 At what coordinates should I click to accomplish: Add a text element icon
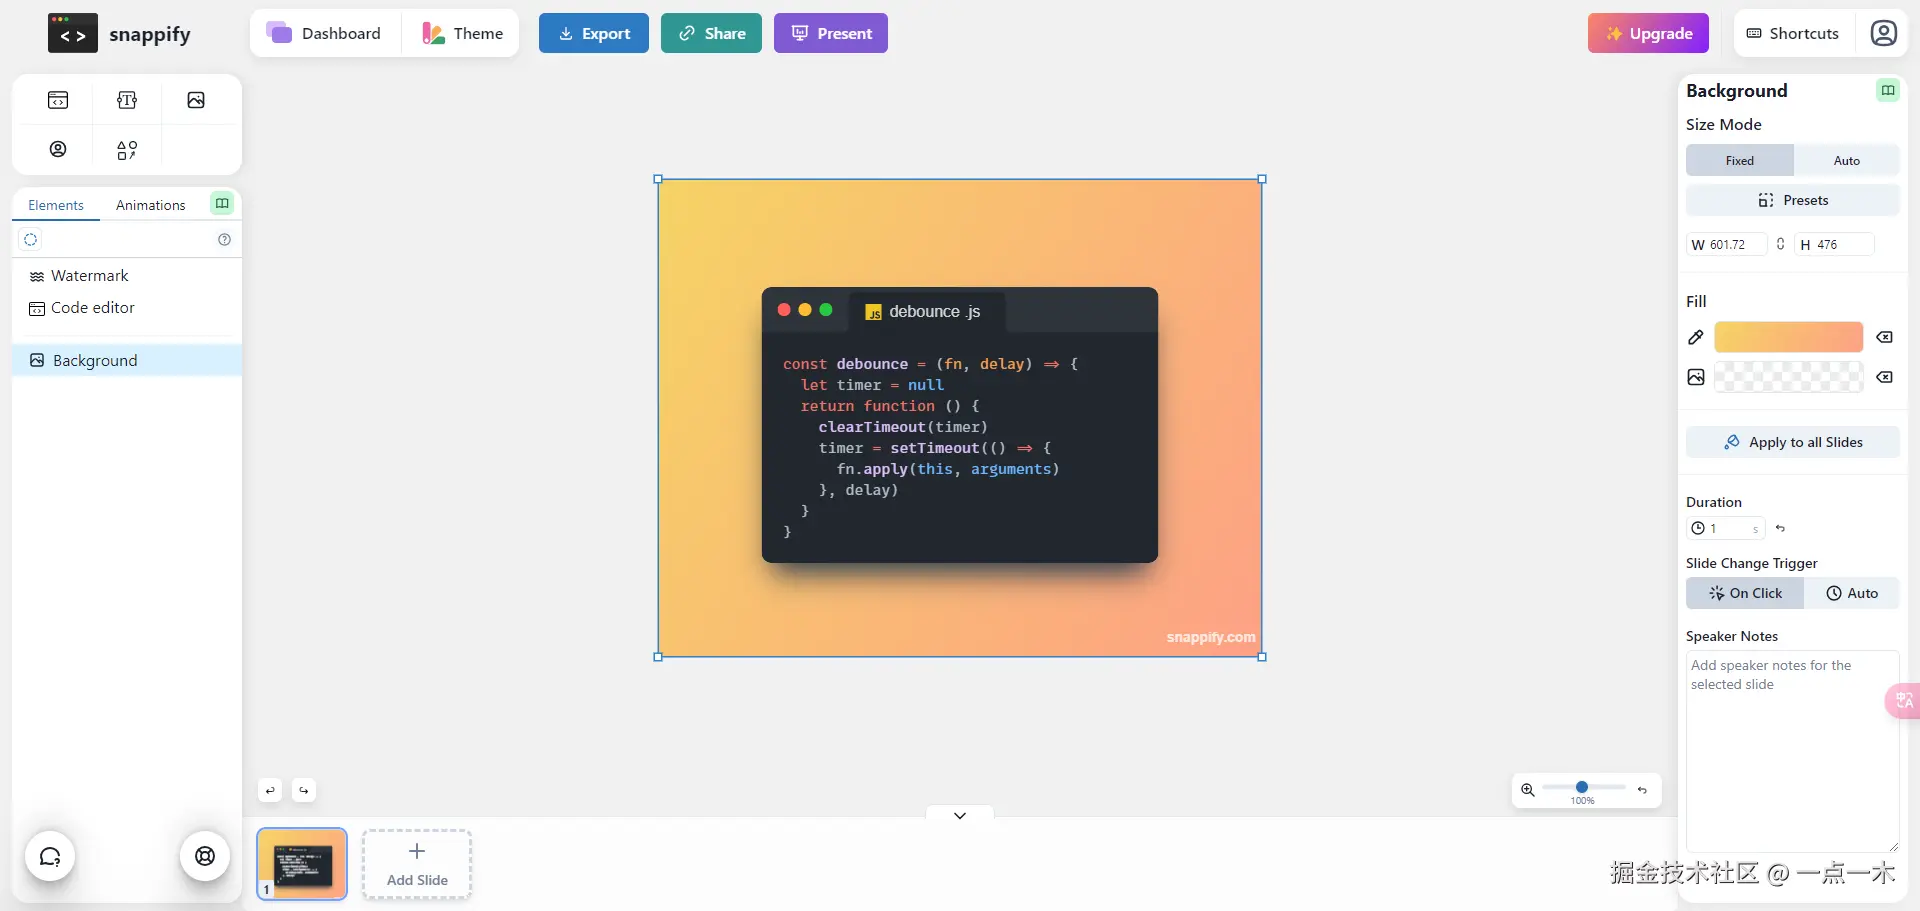(127, 100)
